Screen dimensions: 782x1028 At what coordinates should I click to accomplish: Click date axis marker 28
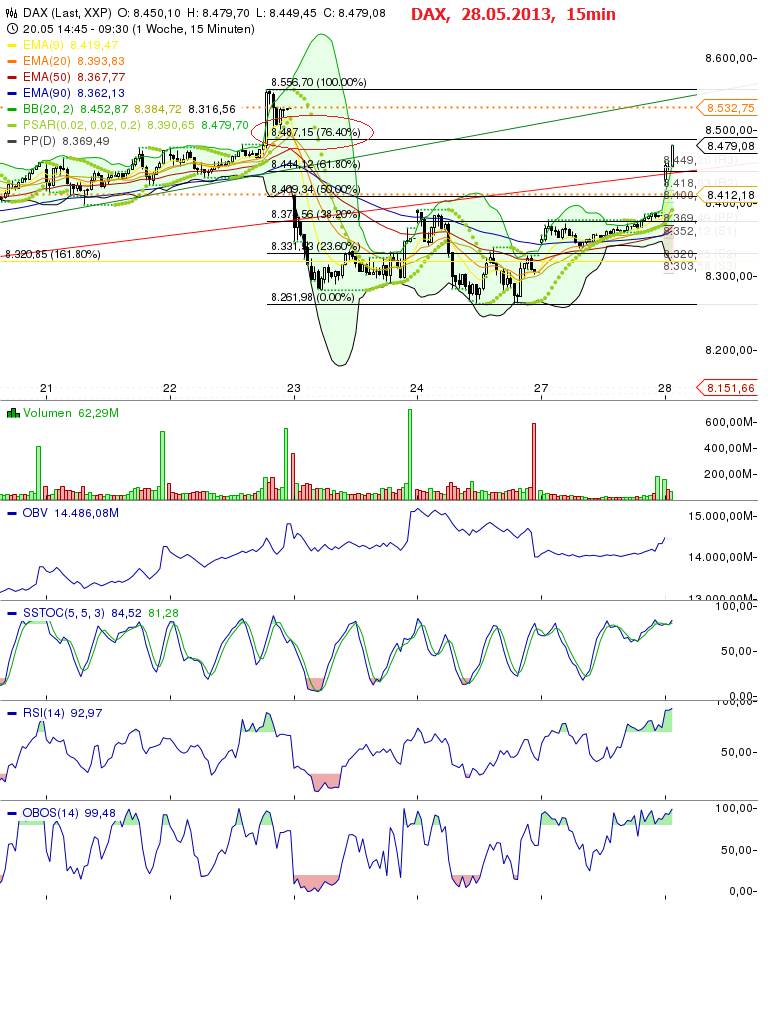[665, 388]
